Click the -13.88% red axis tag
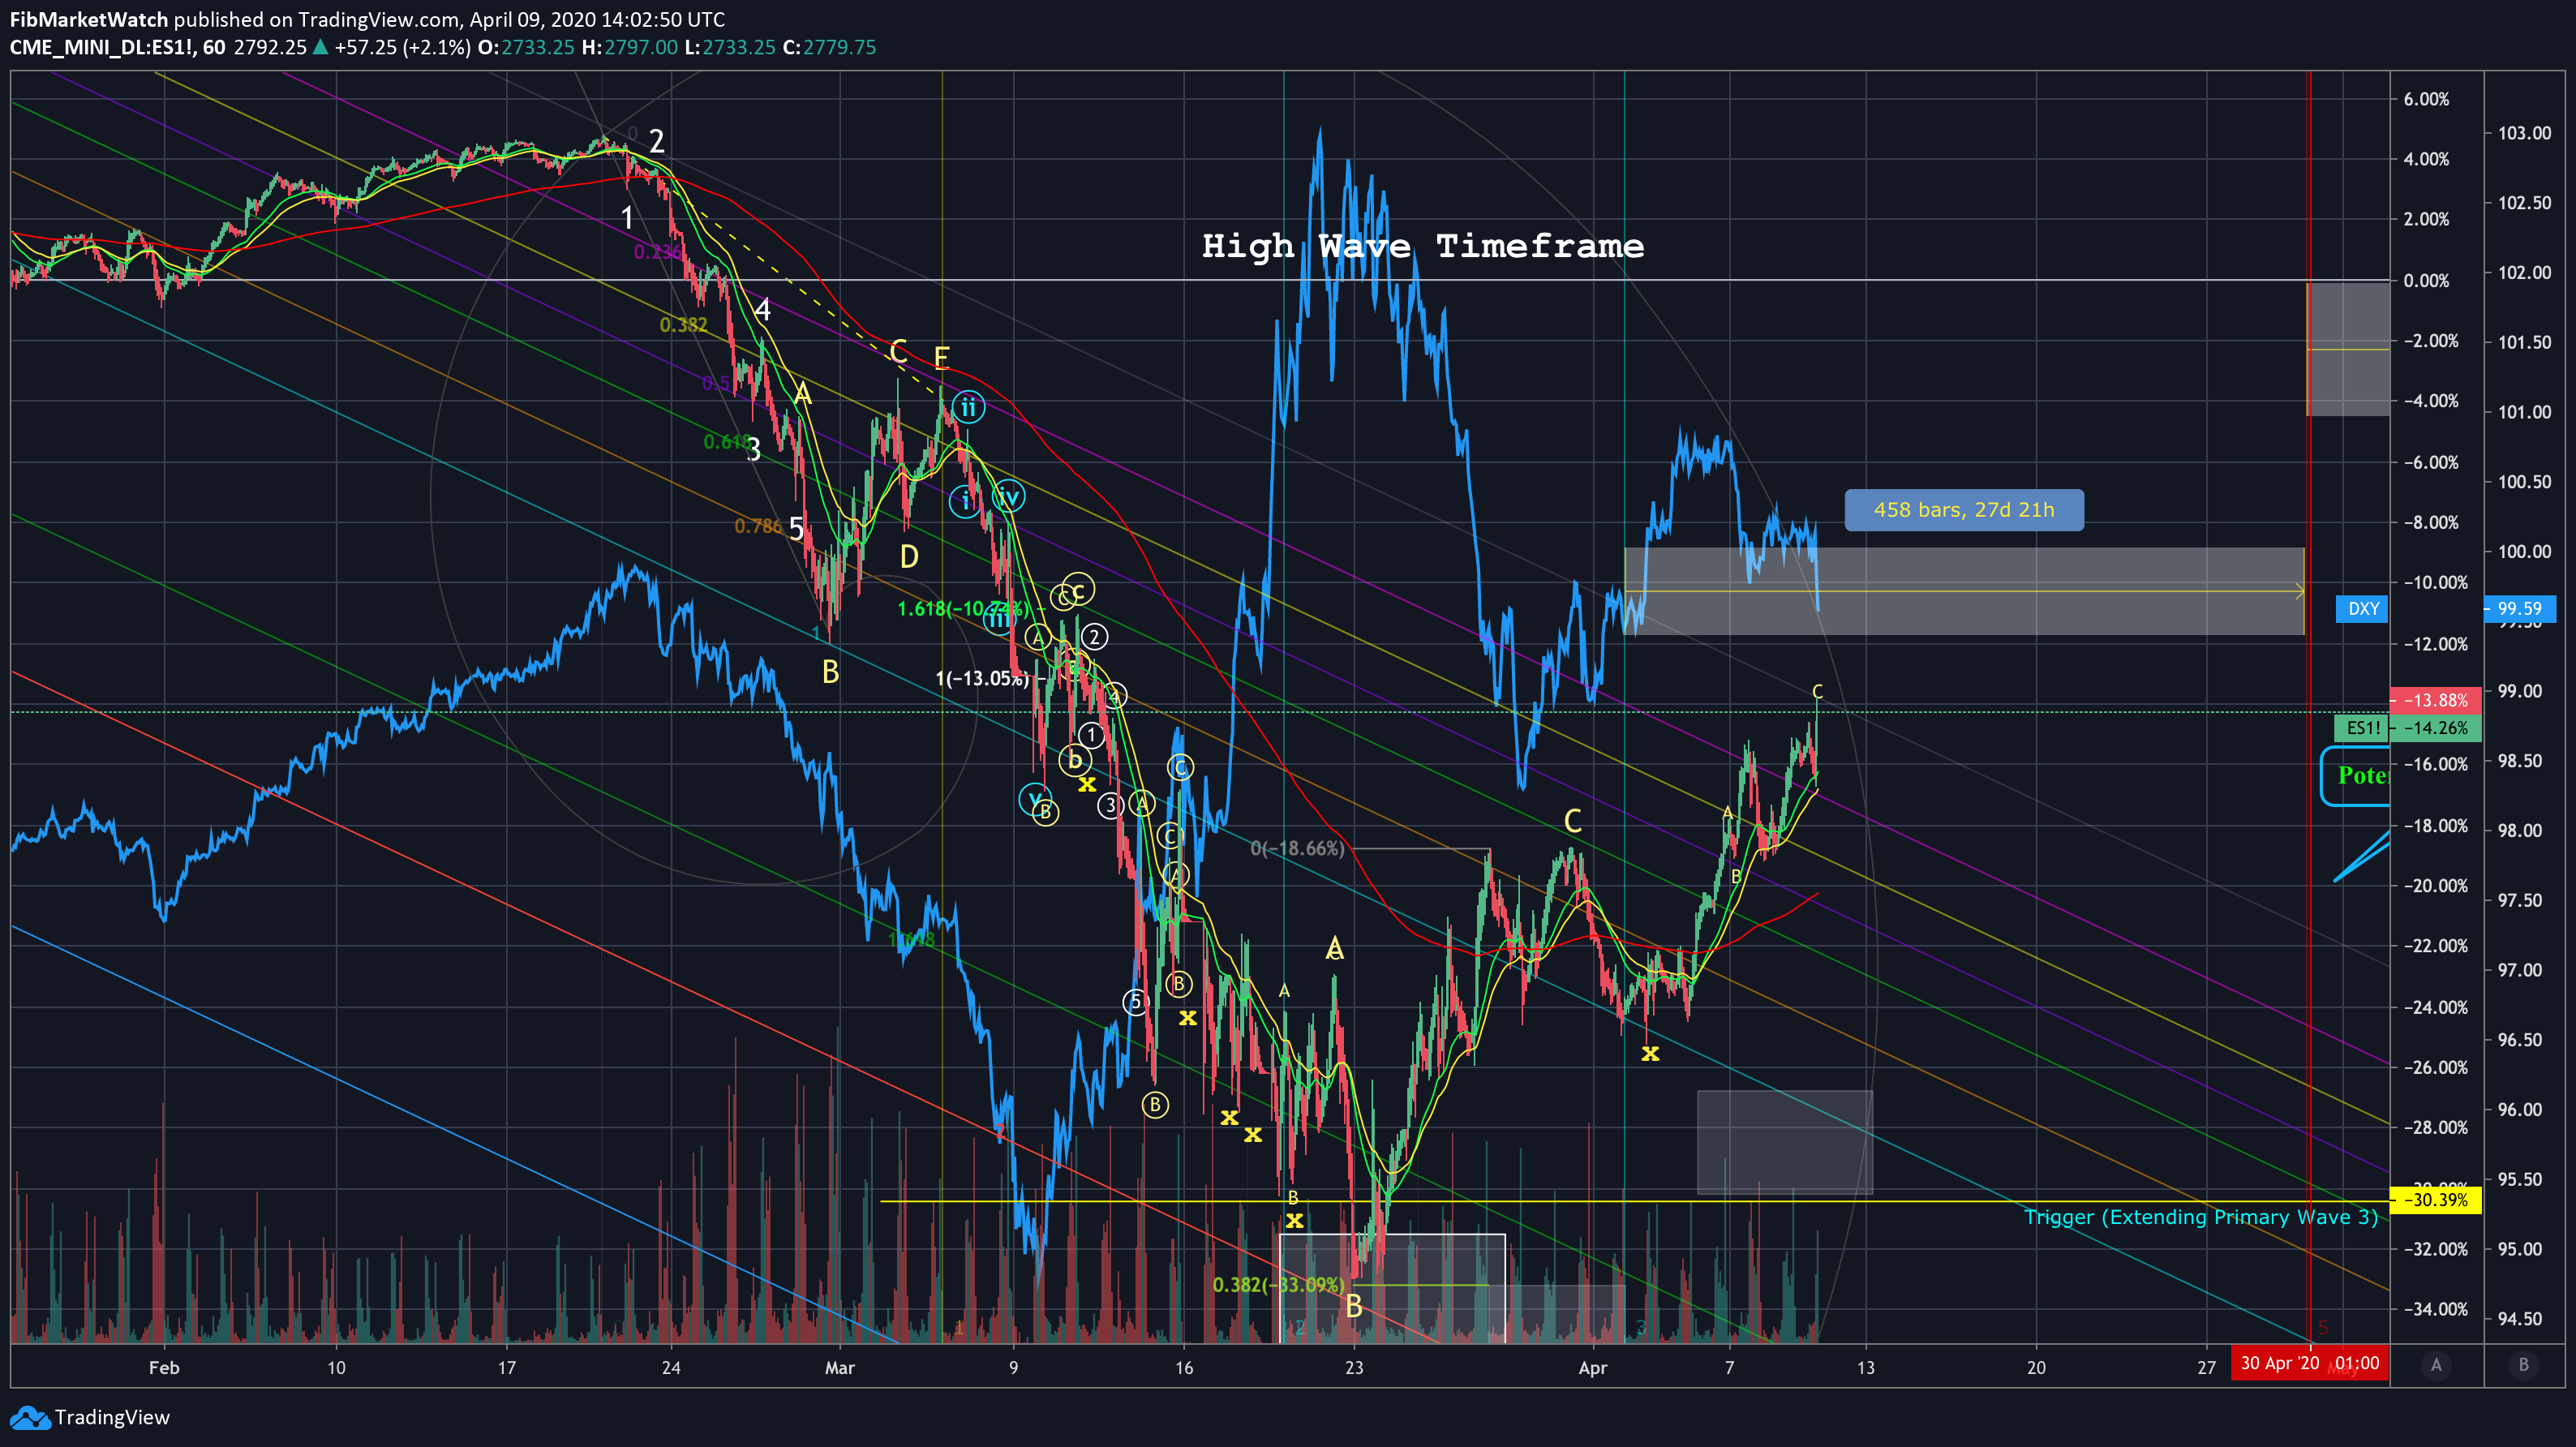The image size is (2576, 1447). click(2435, 700)
